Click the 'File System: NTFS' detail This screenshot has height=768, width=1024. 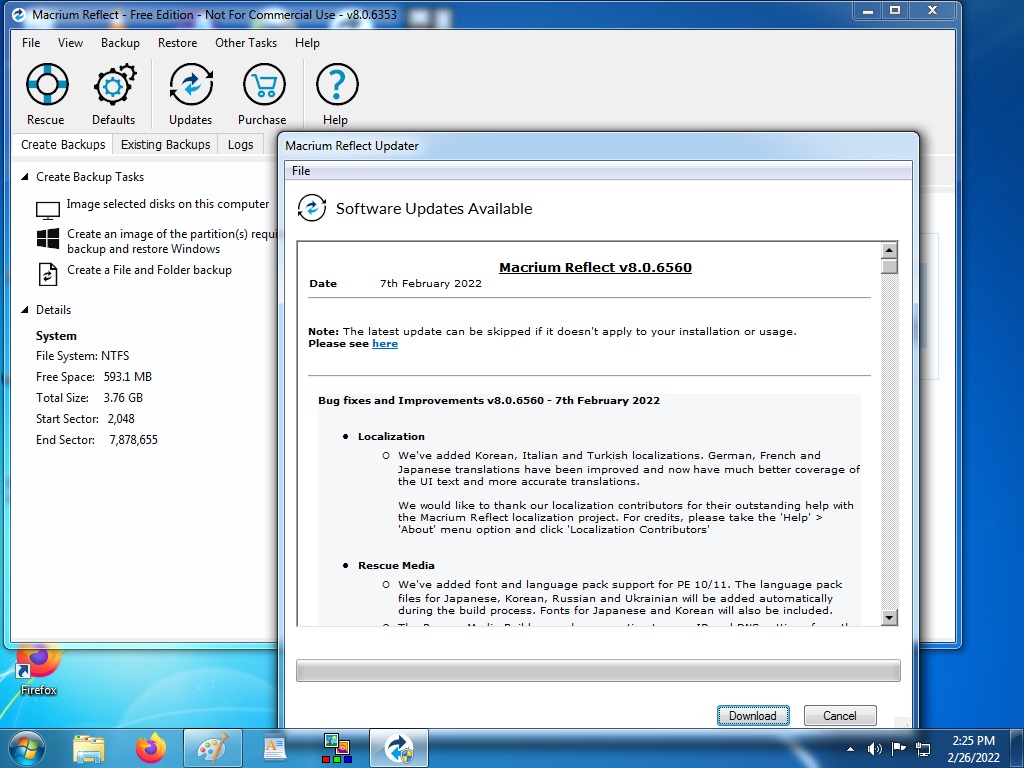coord(82,356)
